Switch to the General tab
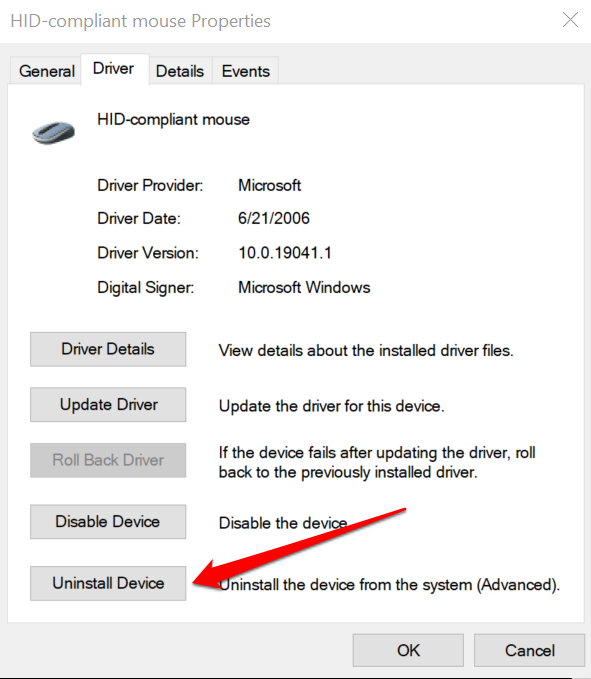This screenshot has height=679, width=591. (x=46, y=71)
